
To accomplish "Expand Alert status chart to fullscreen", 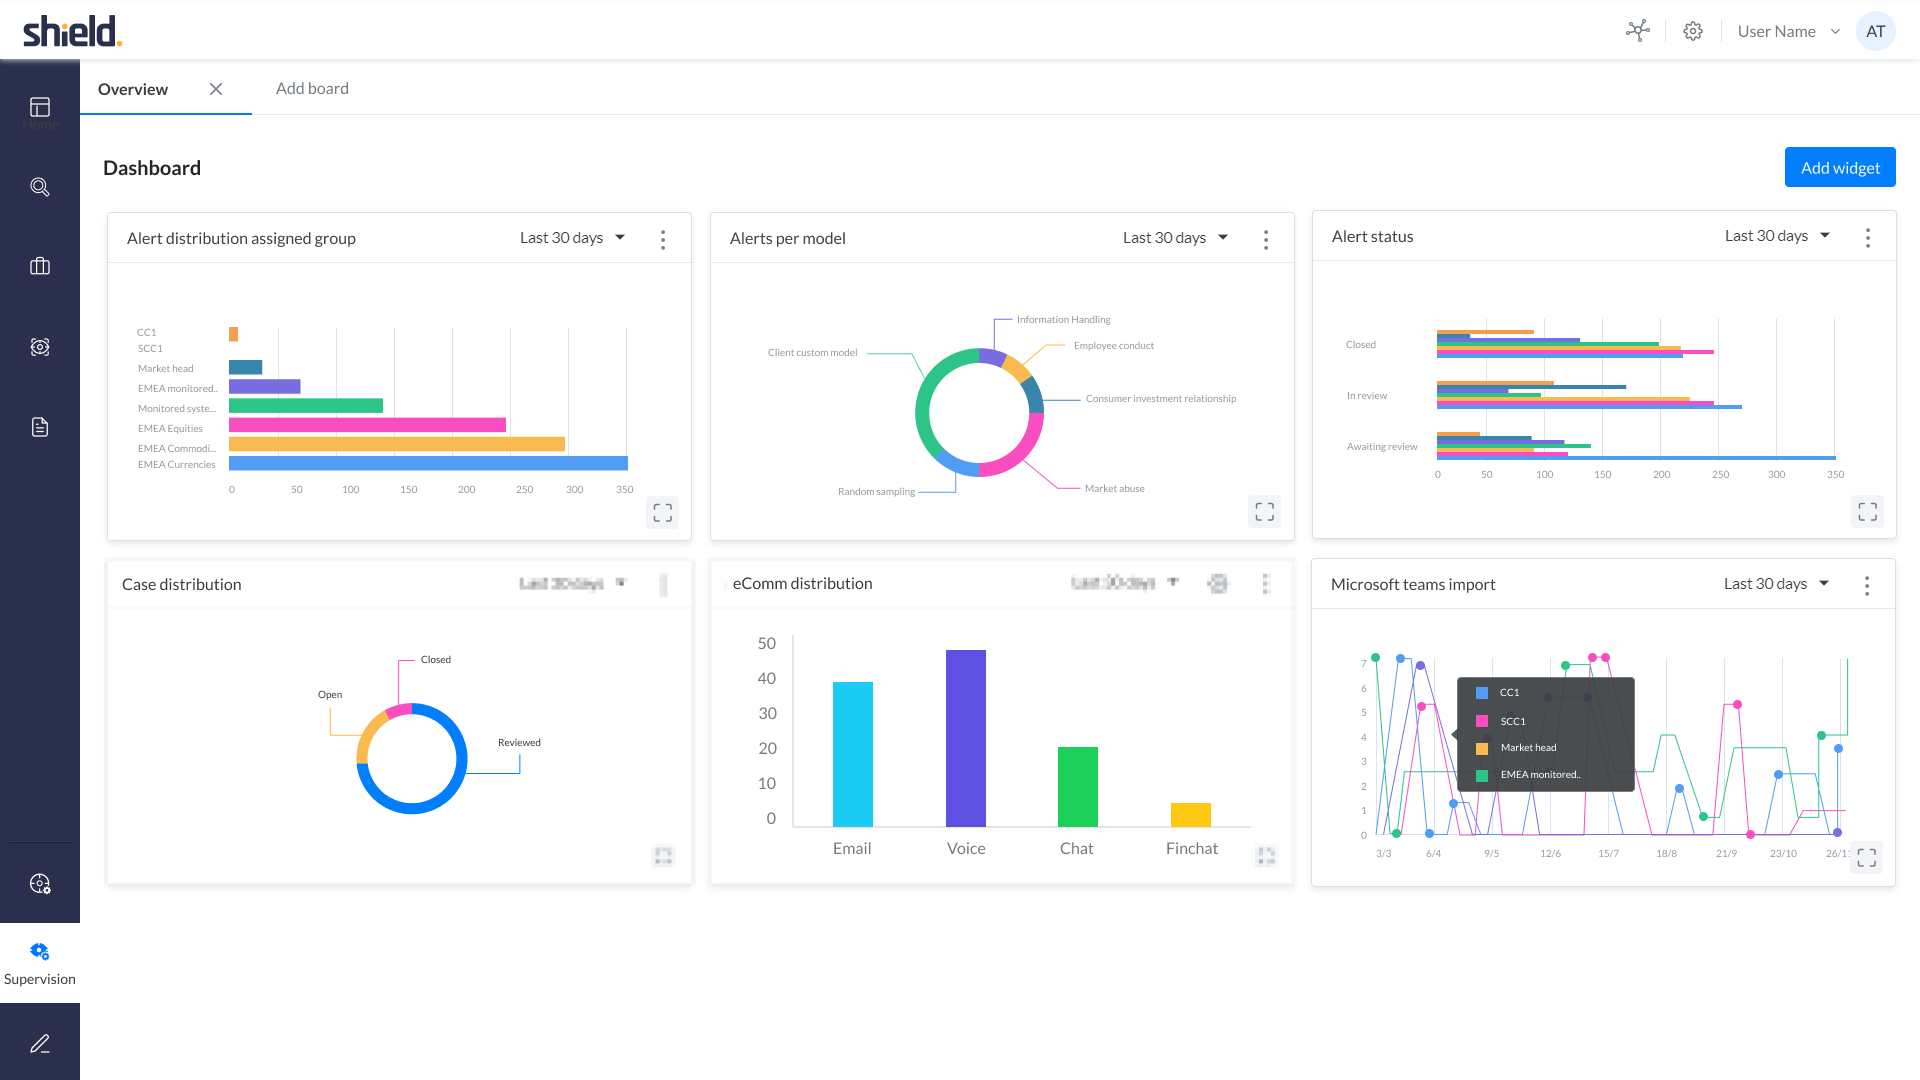I will pyautogui.click(x=1867, y=512).
